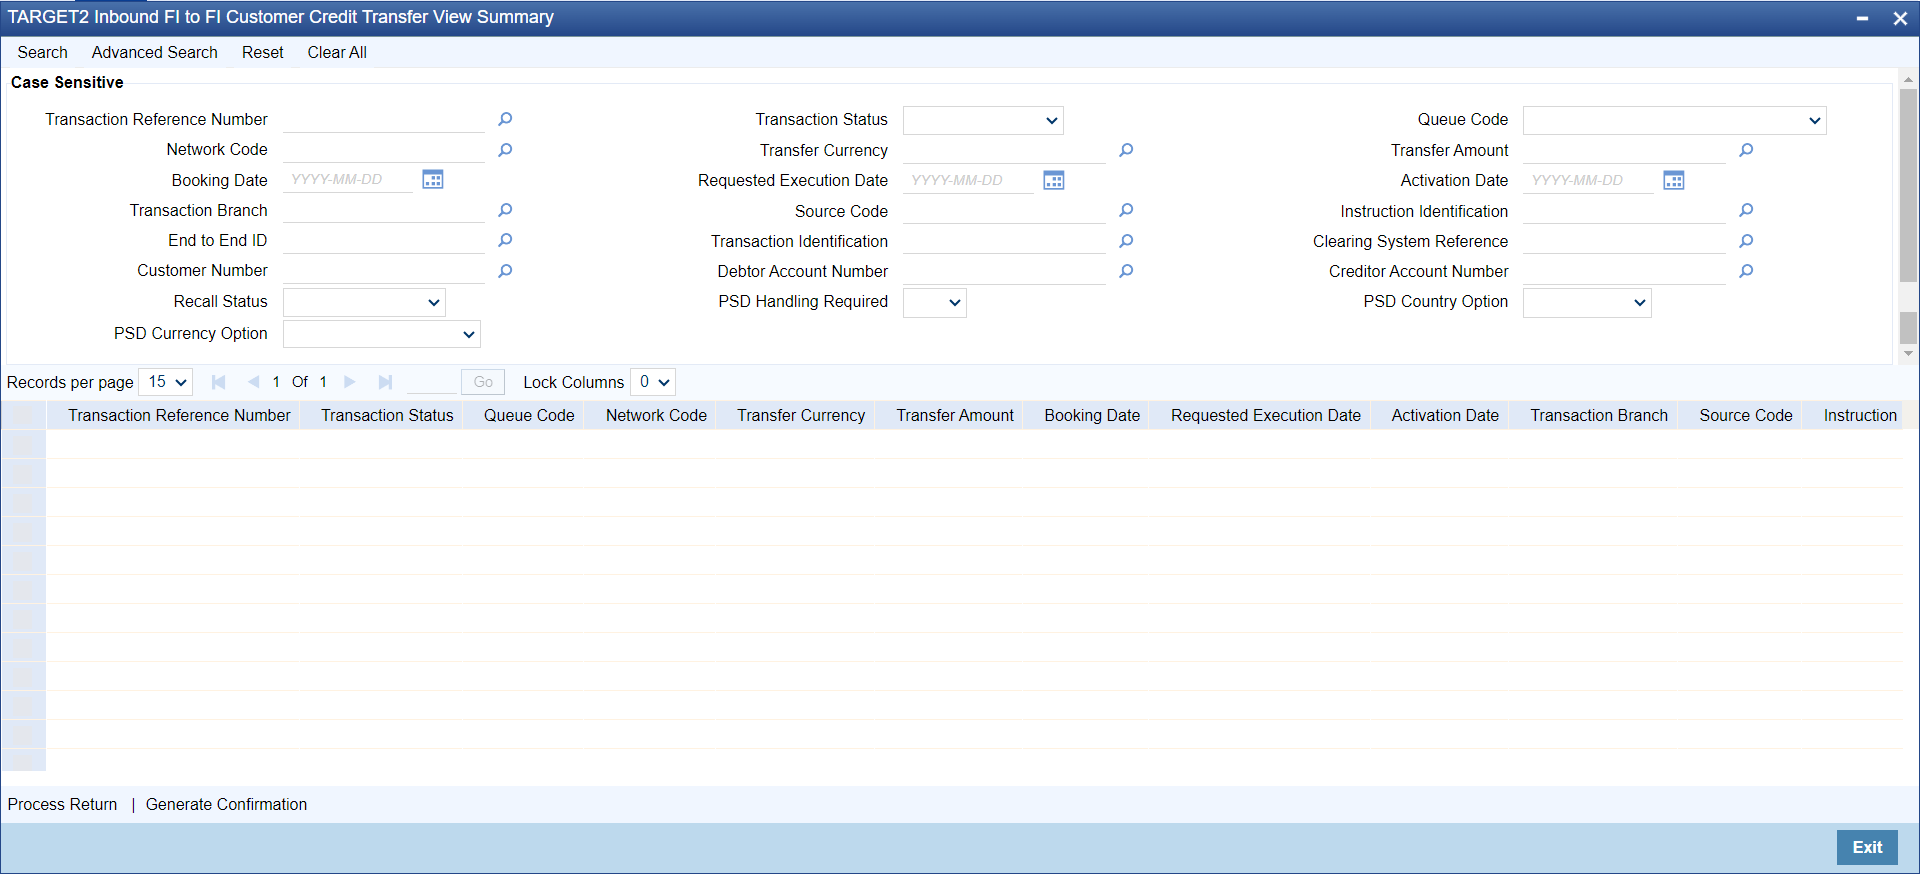1920x876 pixels.
Task: Open lookup for Debtor Account Number
Action: tap(1126, 271)
